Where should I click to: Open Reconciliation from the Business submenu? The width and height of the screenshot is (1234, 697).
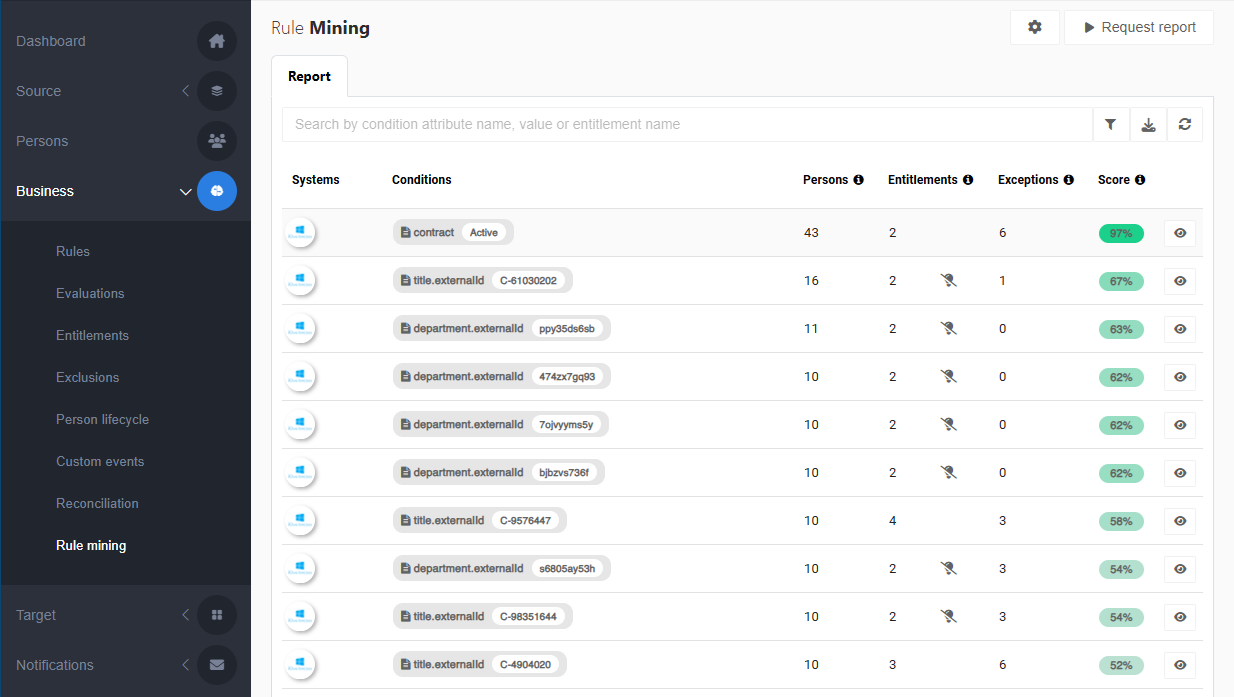point(97,503)
